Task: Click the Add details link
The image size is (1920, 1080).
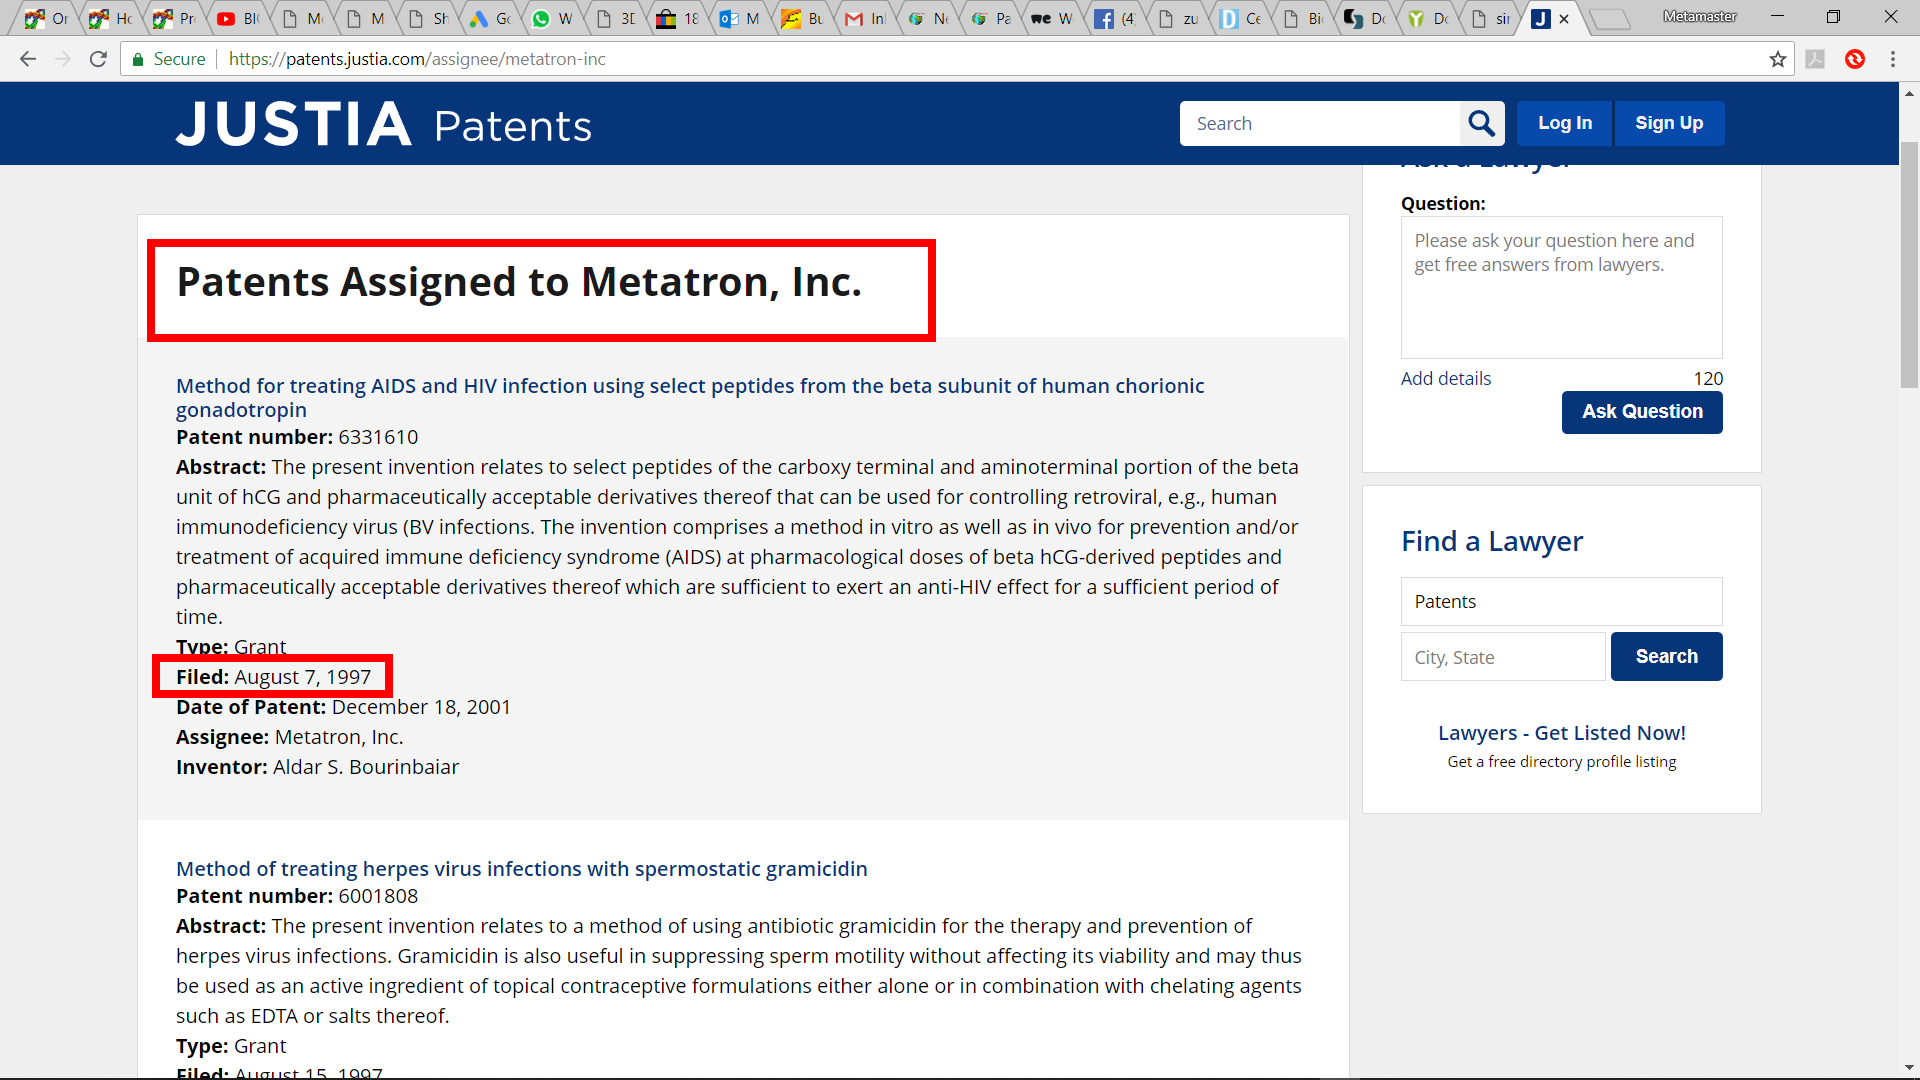Action: point(1445,379)
